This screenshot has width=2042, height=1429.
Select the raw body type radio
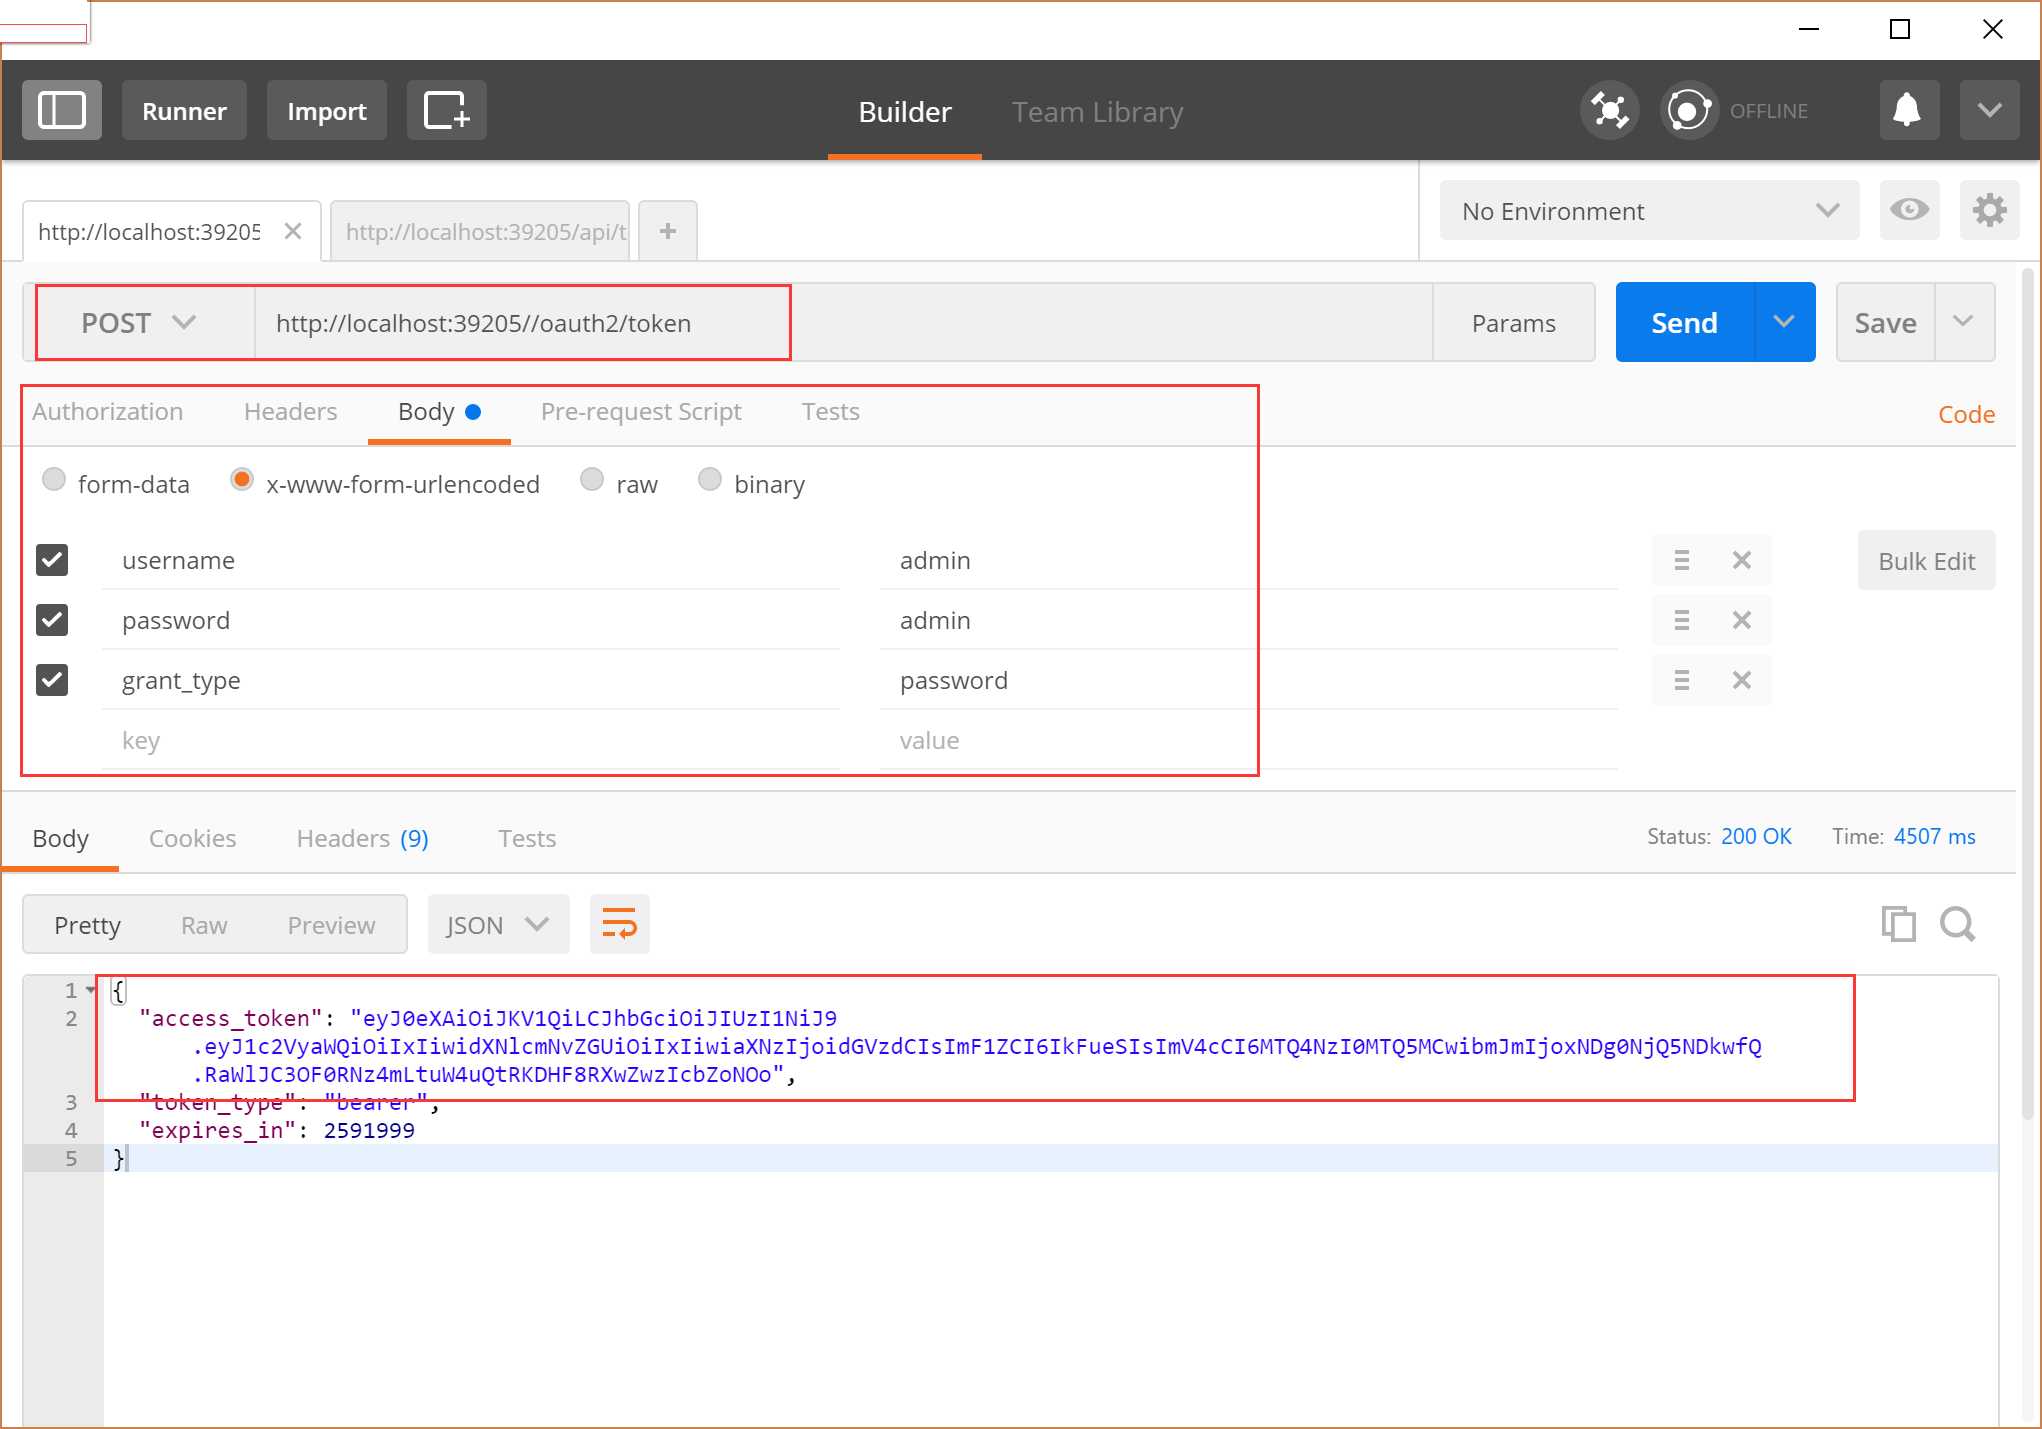pyautogui.click(x=592, y=480)
